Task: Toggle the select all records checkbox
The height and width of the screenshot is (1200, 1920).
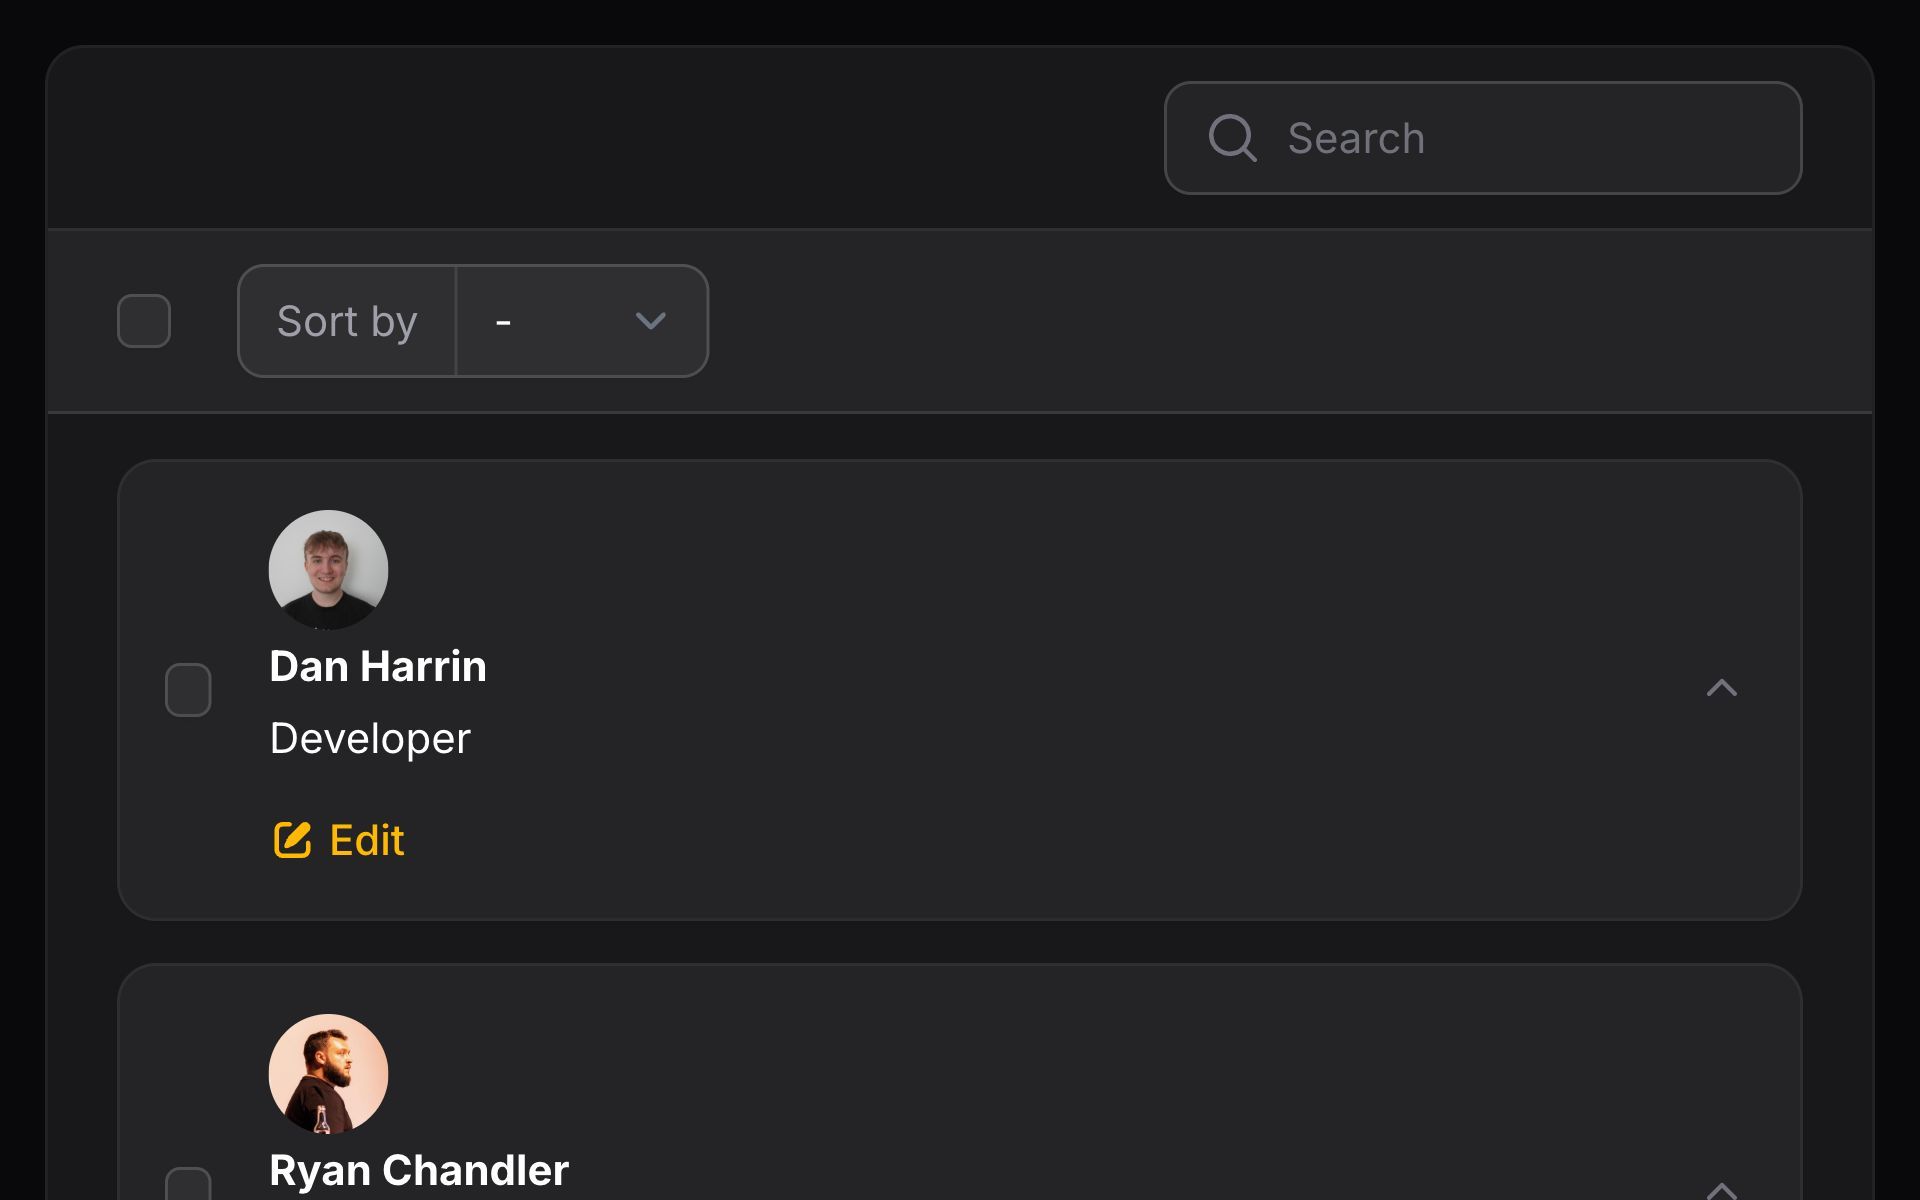Action: [x=144, y=321]
